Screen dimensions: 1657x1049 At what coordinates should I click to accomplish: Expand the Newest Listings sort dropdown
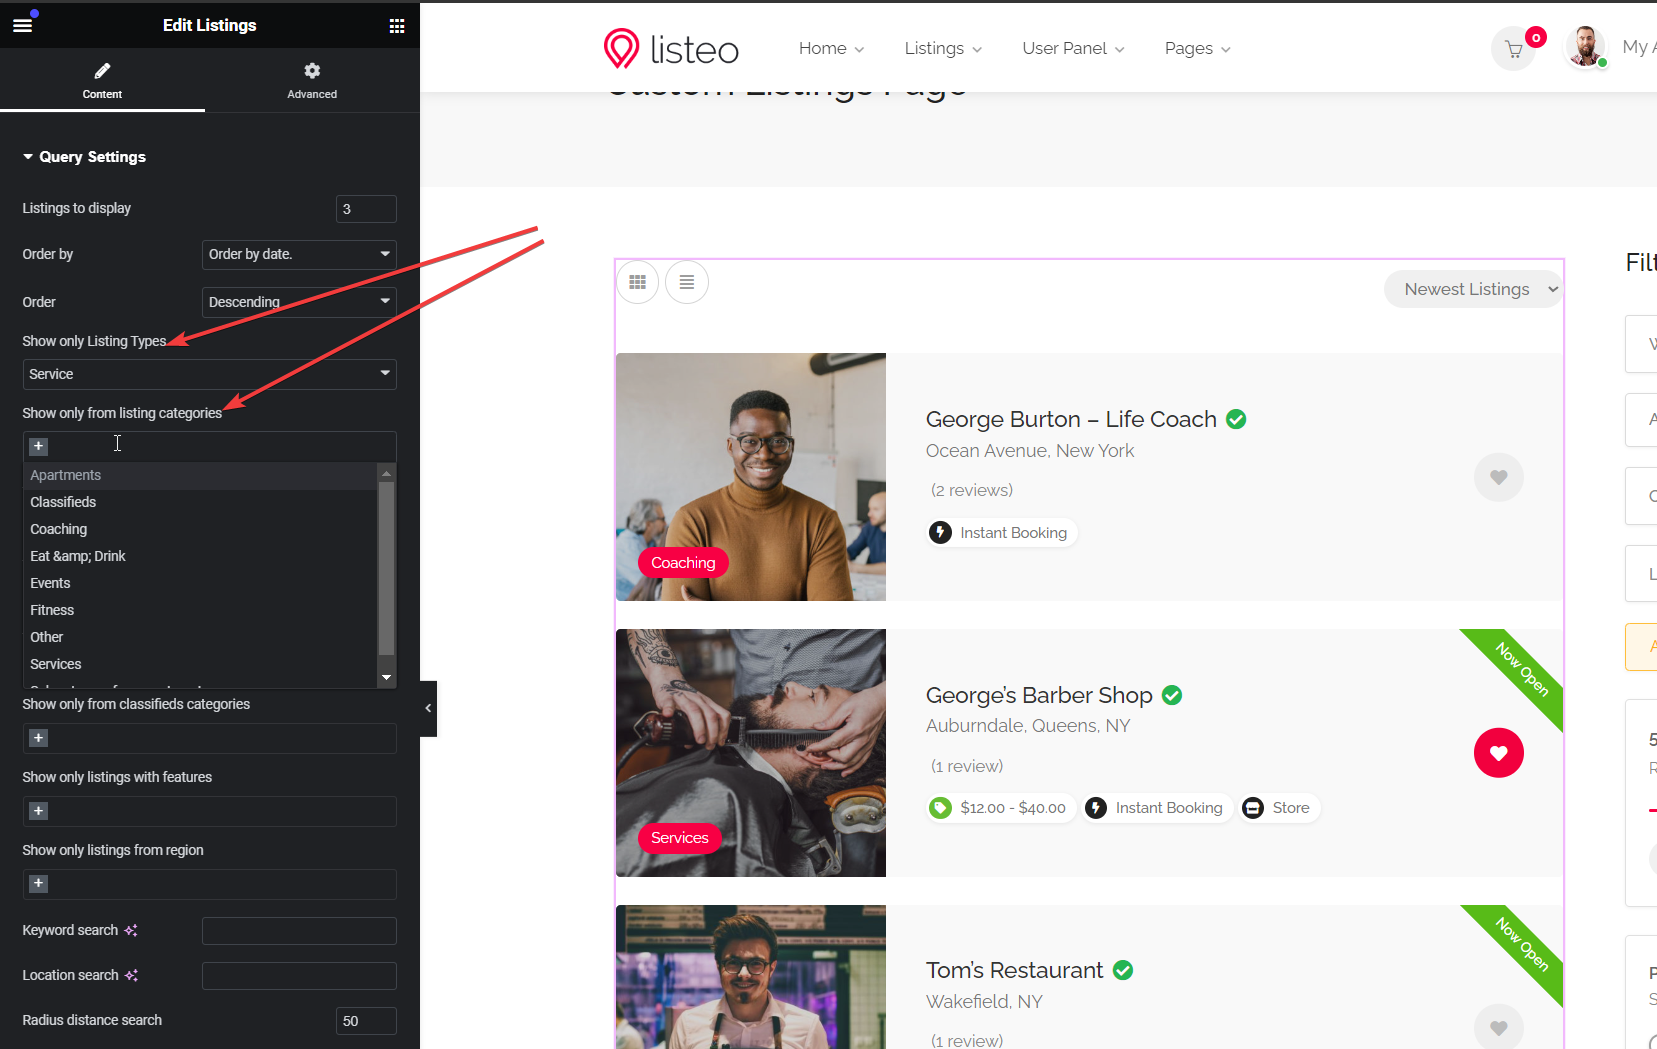1474,289
